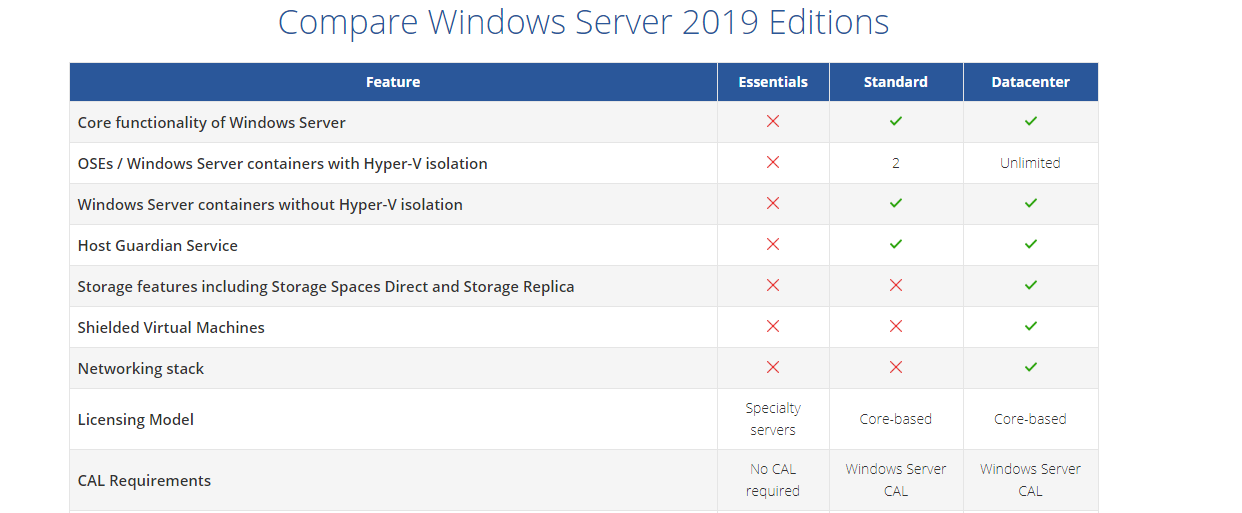Select the Networking stack label
The height and width of the screenshot is (513, 1242).
pos(141,368)
